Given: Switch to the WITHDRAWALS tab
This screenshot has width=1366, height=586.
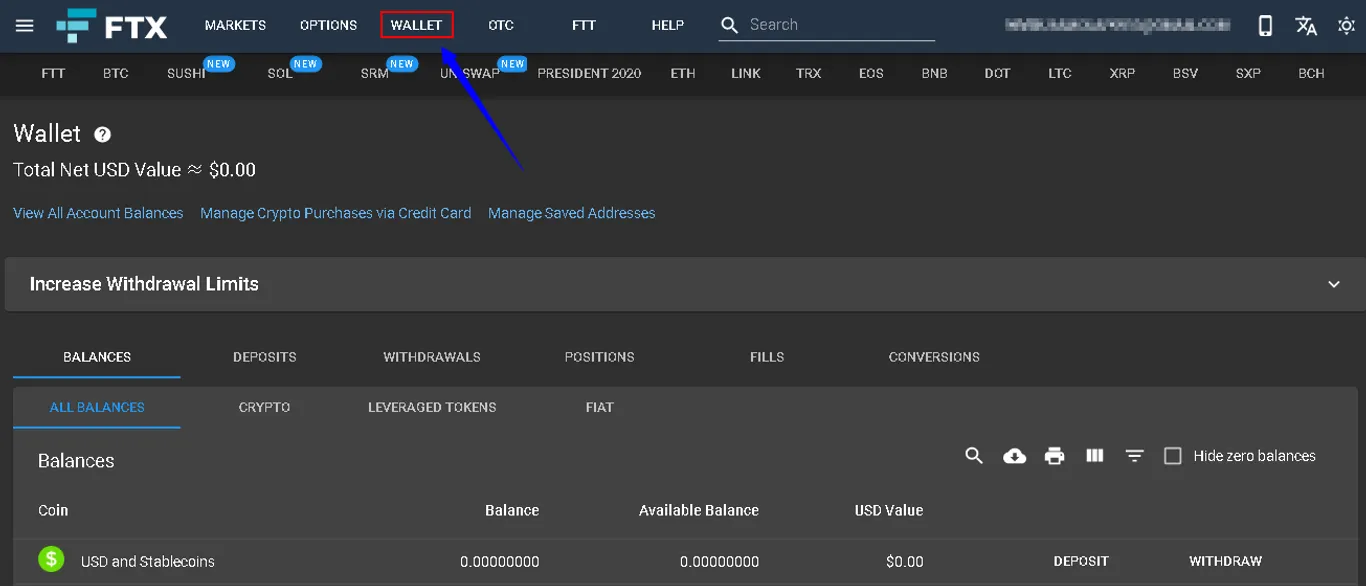Looking at the screenshot, I should [x=432, y=357].
